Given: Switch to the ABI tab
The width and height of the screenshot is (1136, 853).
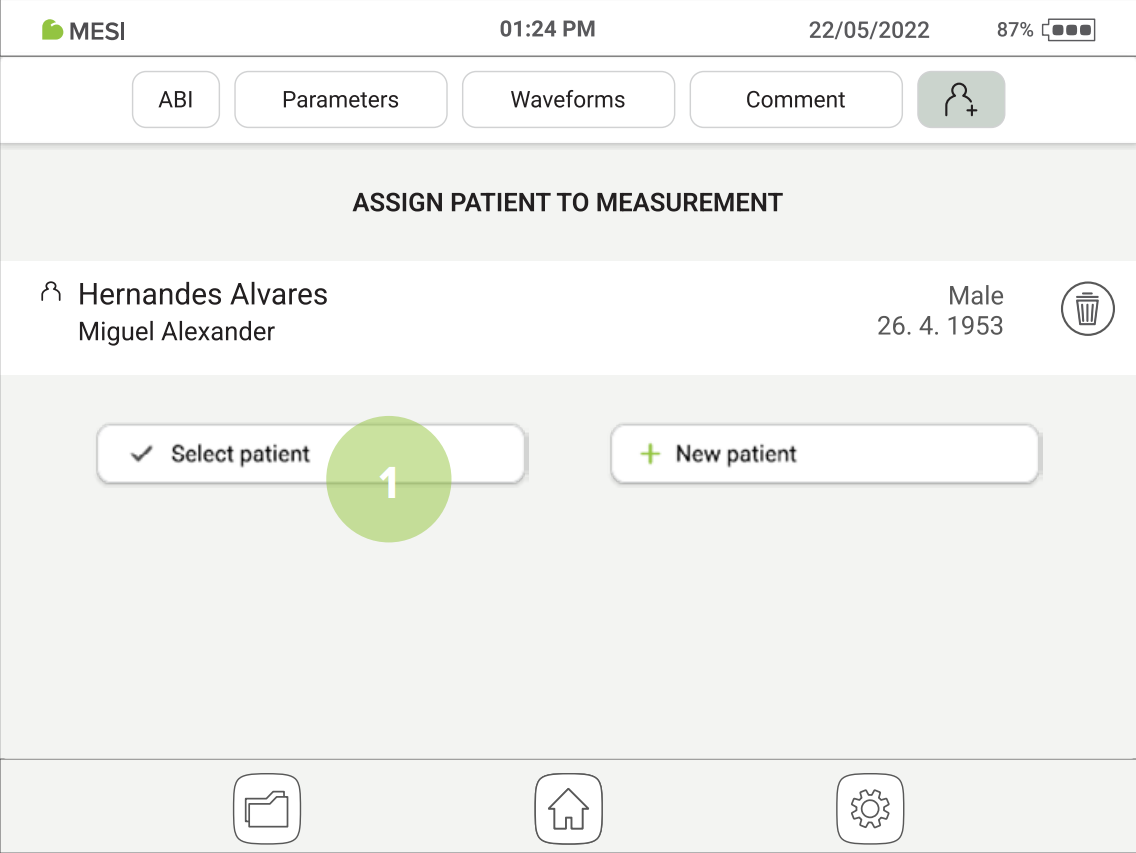Looking at the screenshot, I should (x=175, y=99).
